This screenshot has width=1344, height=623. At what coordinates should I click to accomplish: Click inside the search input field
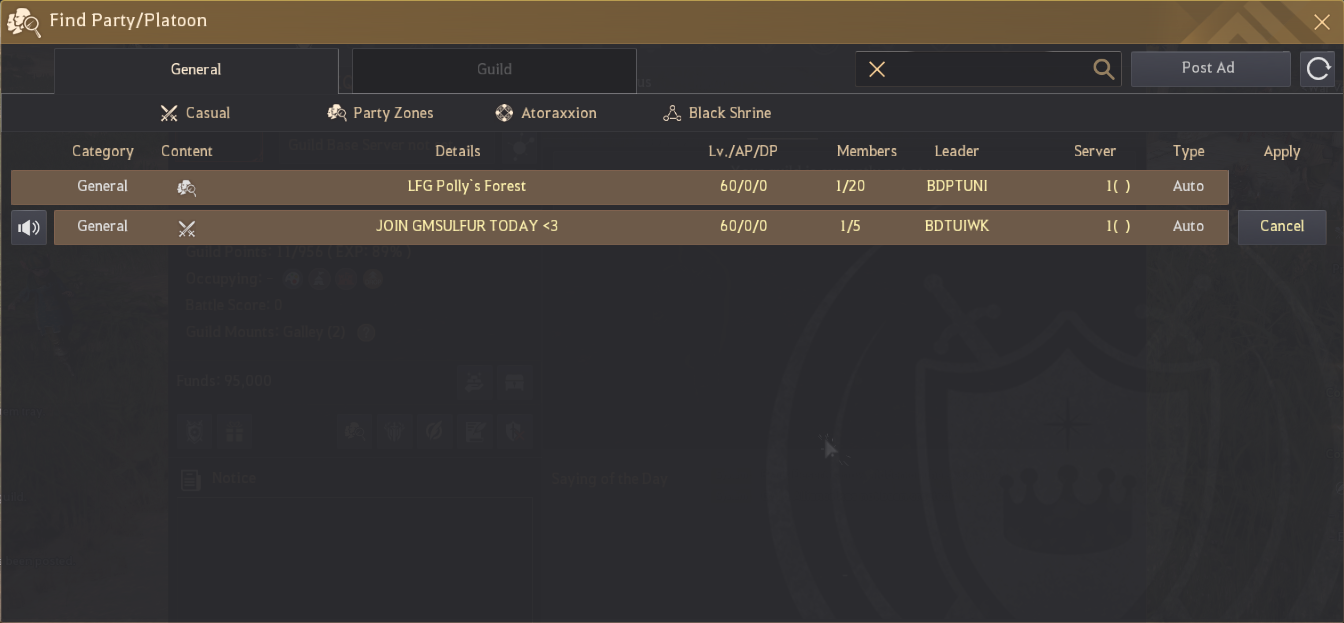pyautogui.click(x=985, y=69)
